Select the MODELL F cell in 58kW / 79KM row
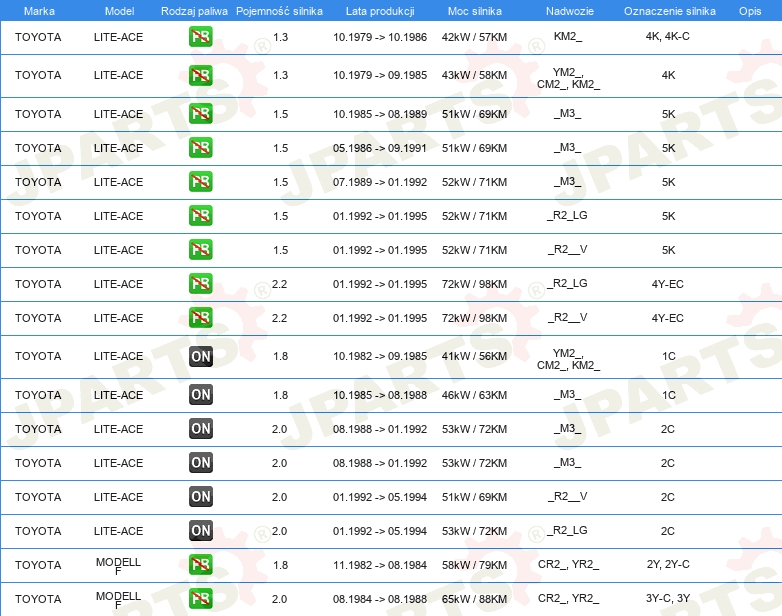 pyautogui.click(x=118, y=566)
